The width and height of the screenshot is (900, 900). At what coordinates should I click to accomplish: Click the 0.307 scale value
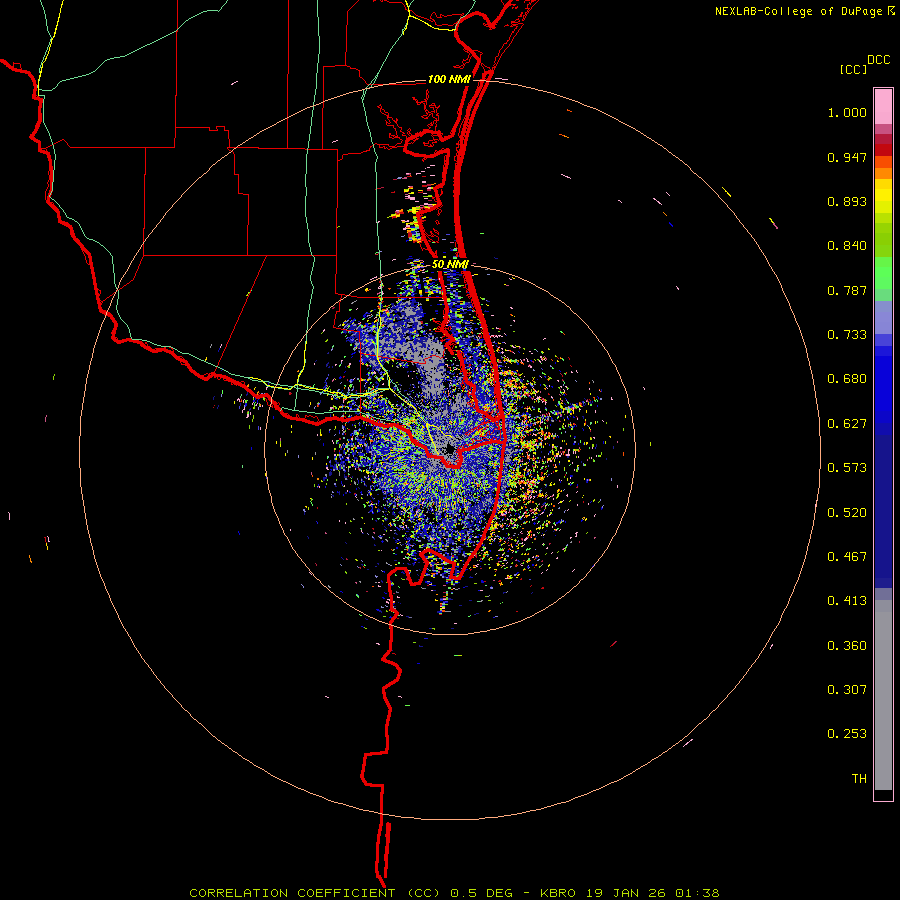pyautogui.click(x=847, y=690)
